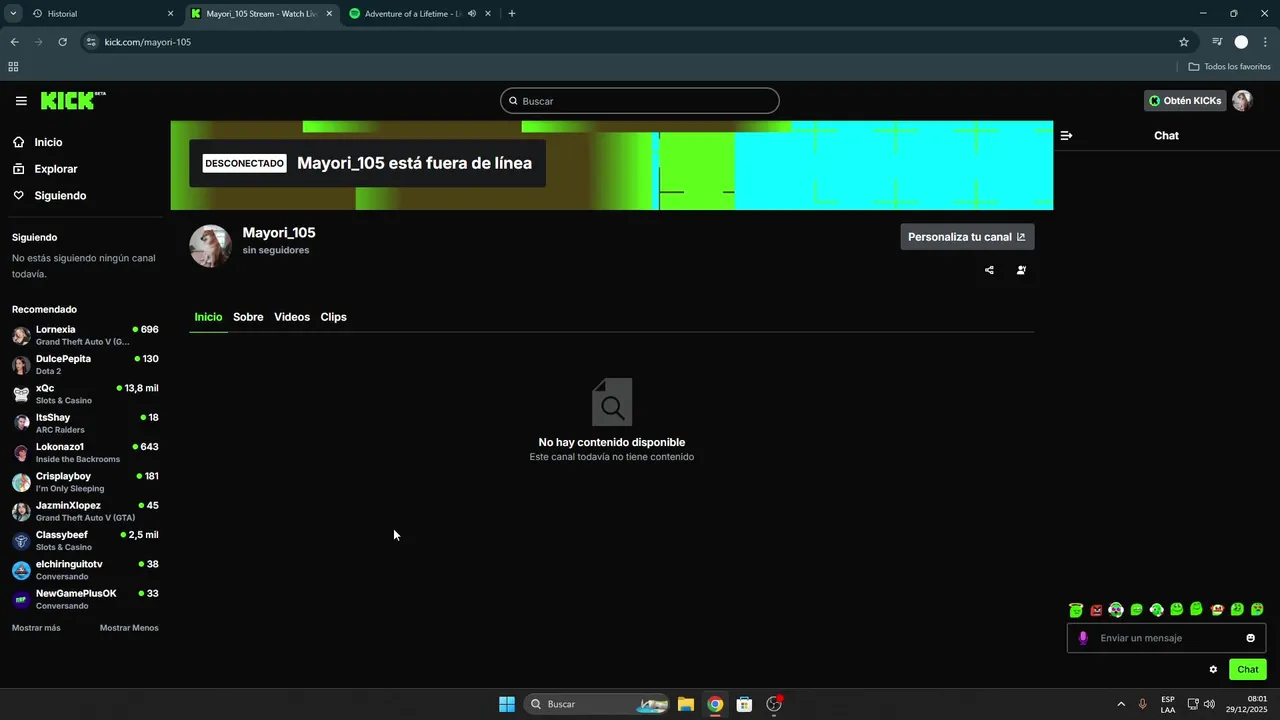Switch to the Inicio channel tab
The width and height of the screenshot is (1280, 720).
(208, 317)
